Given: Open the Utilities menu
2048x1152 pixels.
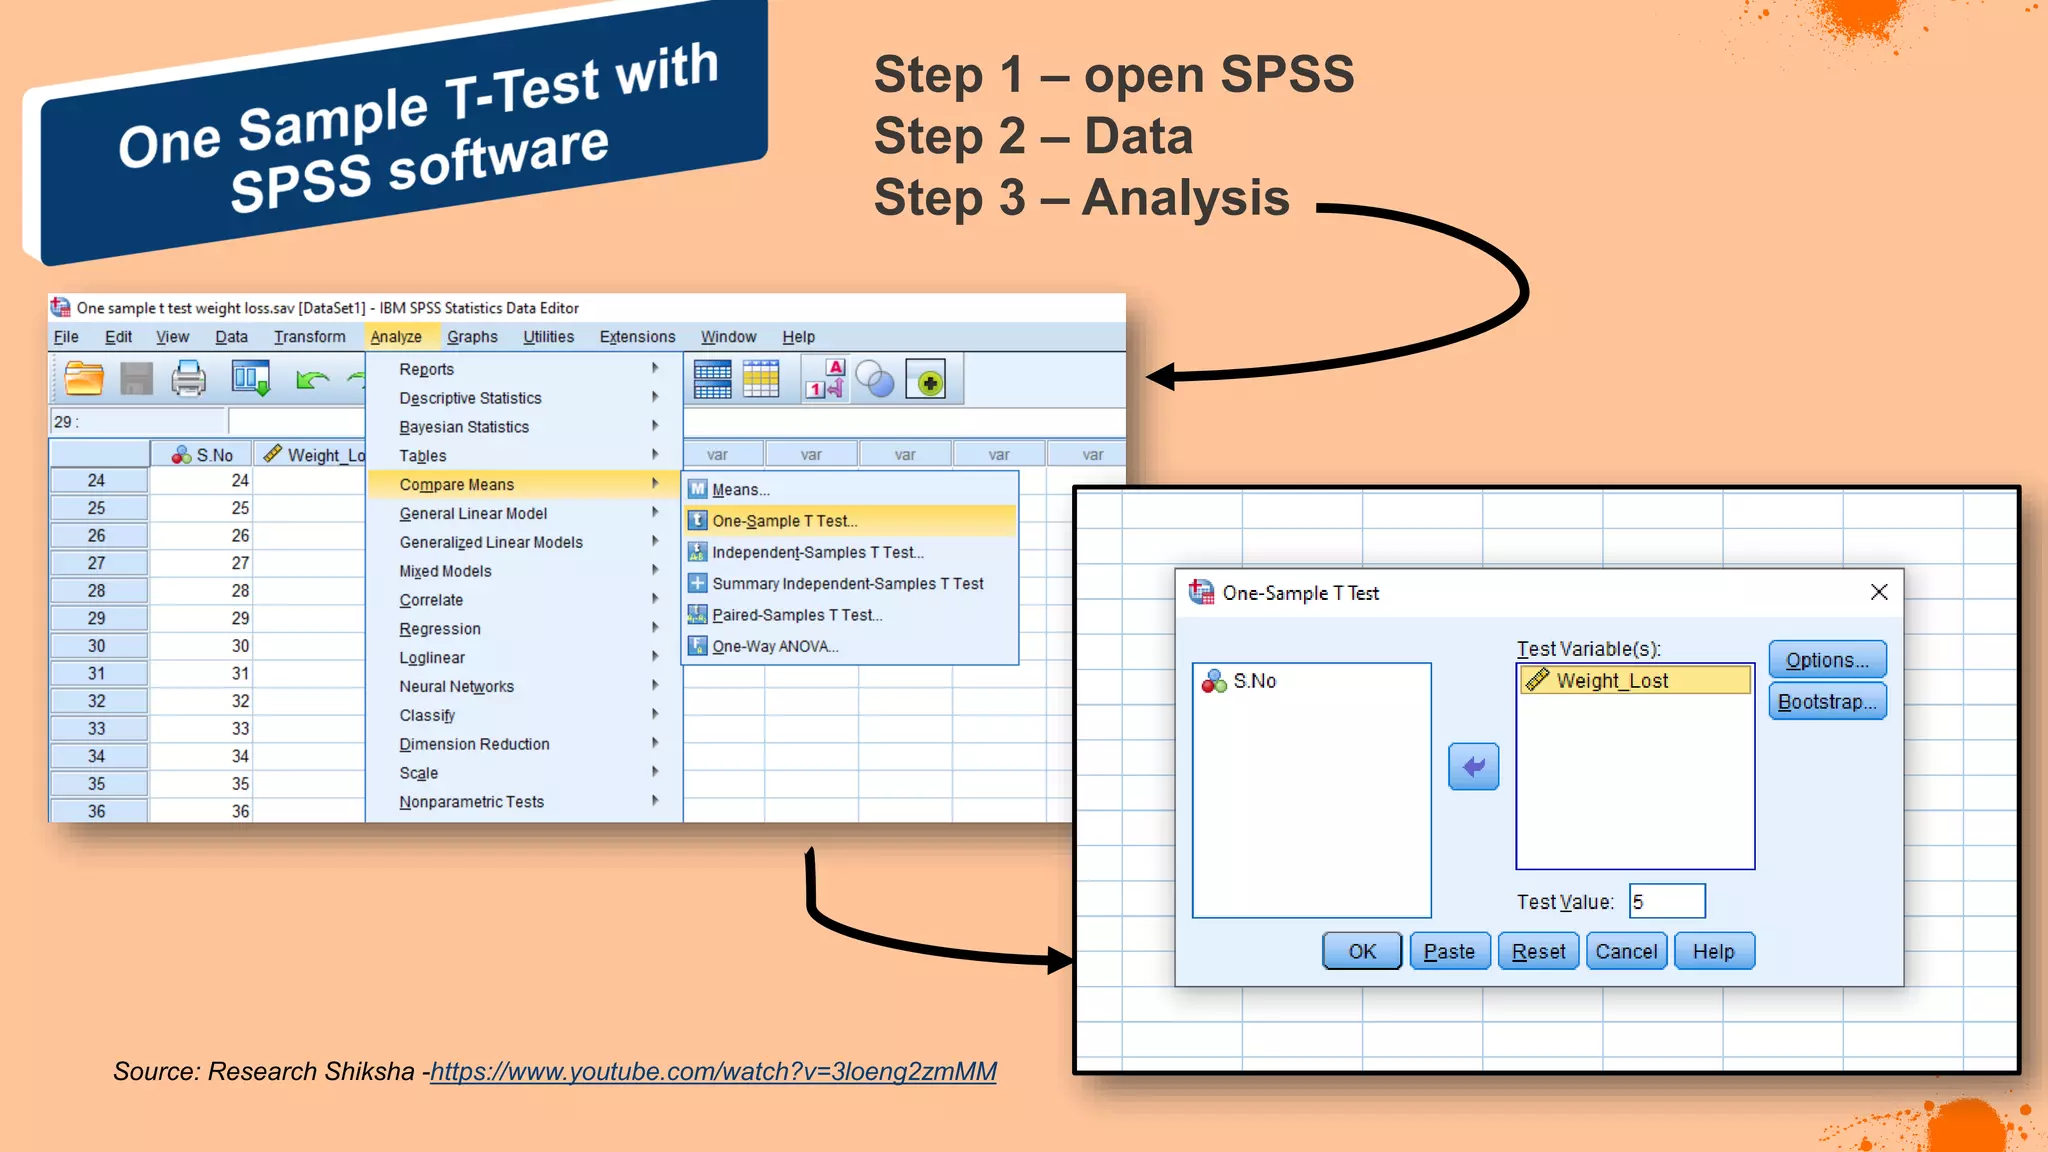Looking at the screenshot, I should click(x=548, y=337).
